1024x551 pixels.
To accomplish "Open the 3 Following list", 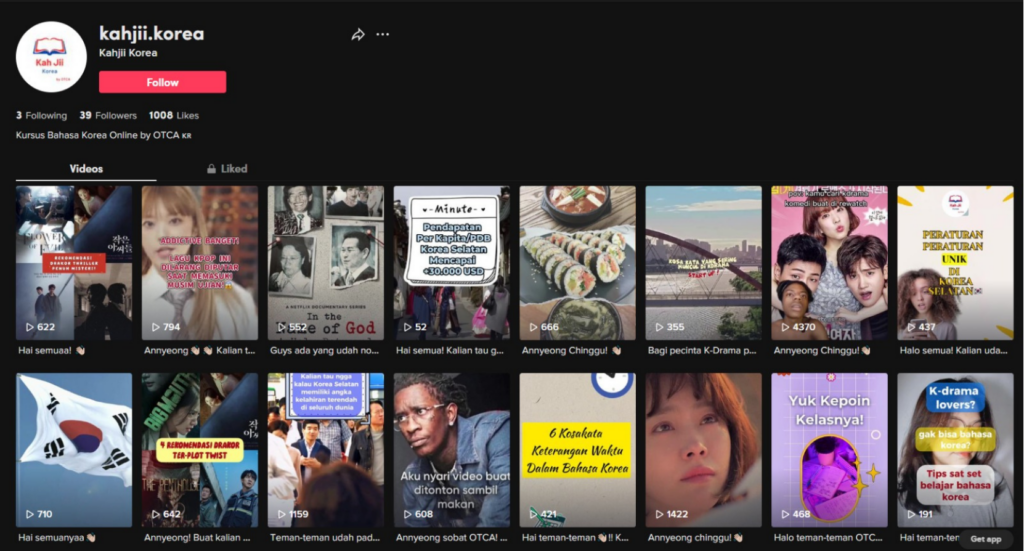I will [41, 116].
